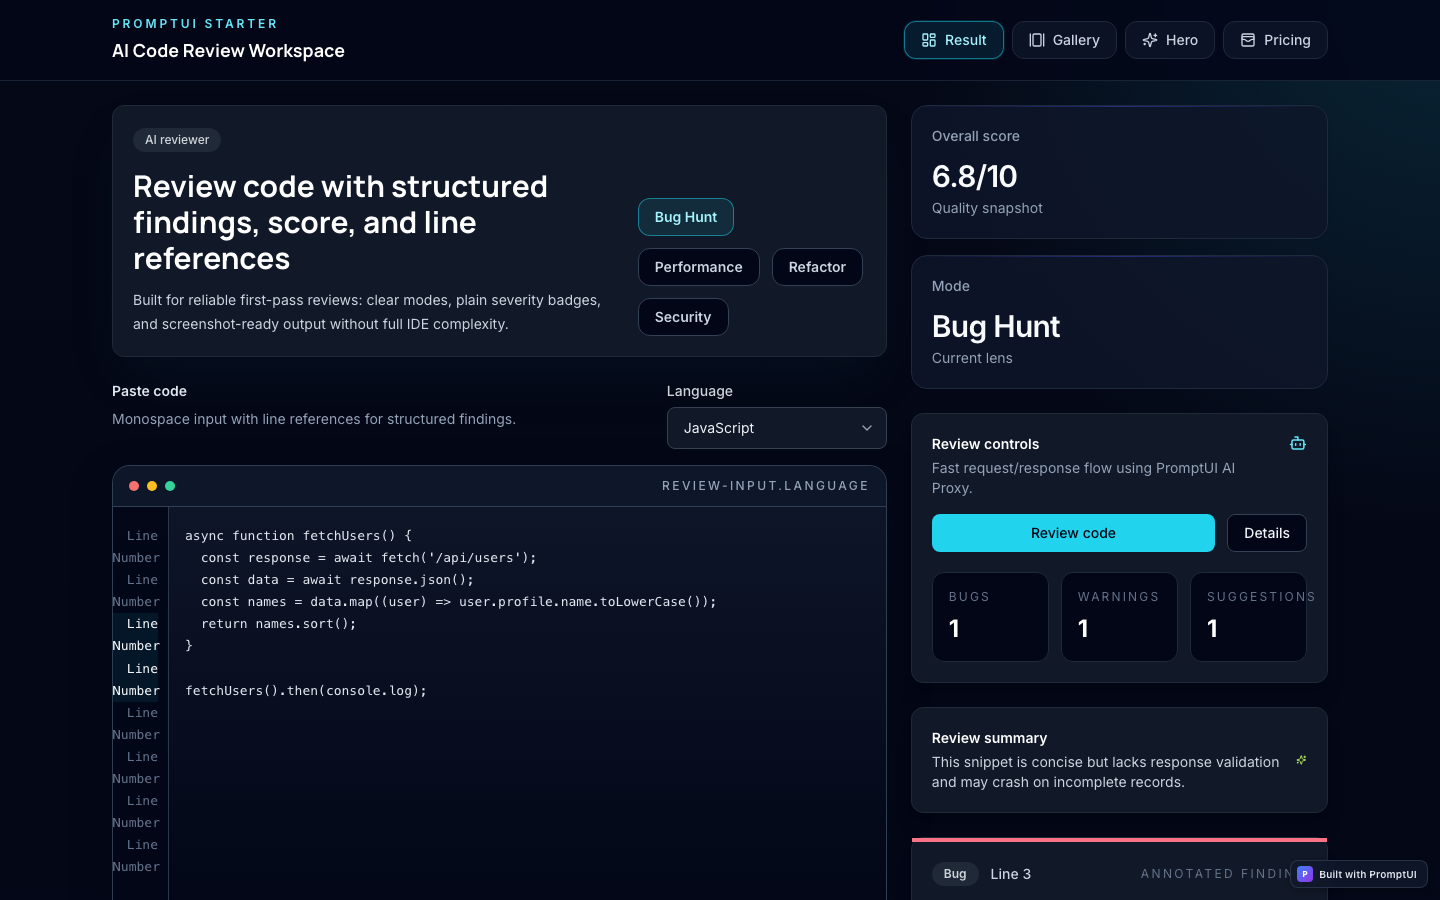The width and height of the screenshot is (1440, 900).
Task: Choose the Refactor review mode
Action: (x=817, y=267)
